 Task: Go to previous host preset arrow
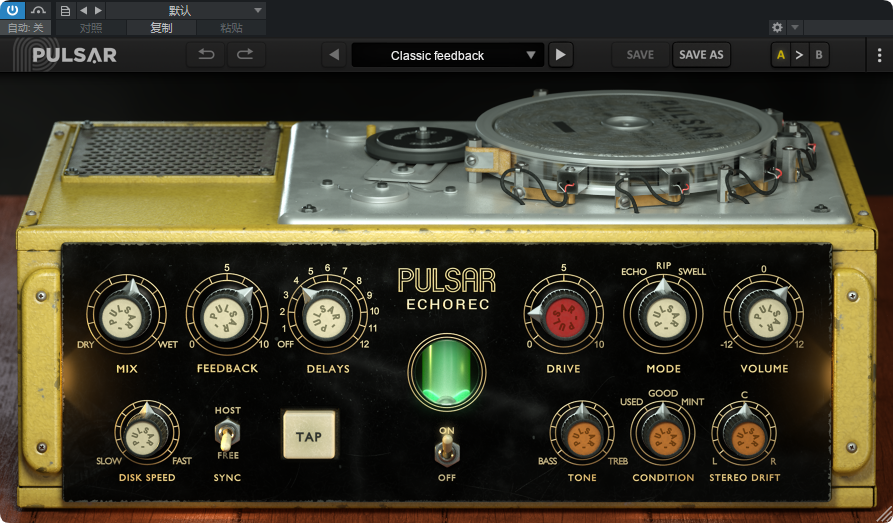[x=84, y=10]
